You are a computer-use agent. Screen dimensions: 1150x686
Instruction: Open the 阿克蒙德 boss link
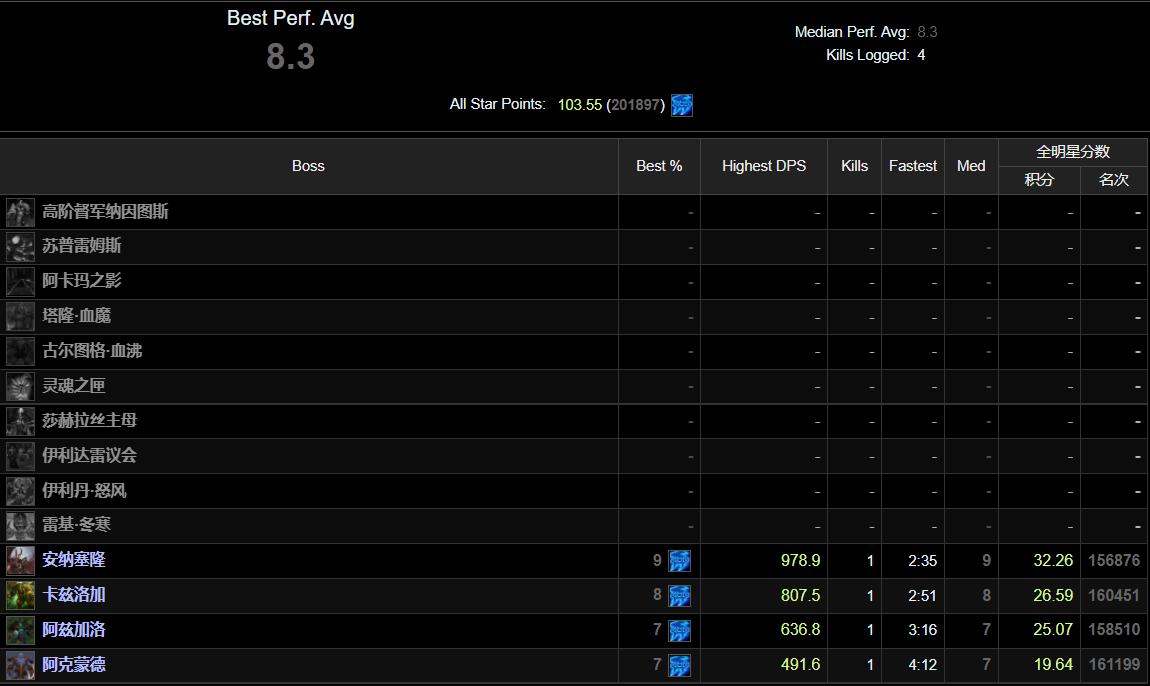click(x=73, y=665)
